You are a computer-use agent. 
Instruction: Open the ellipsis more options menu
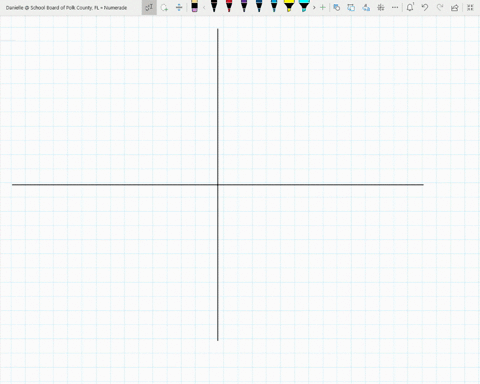[x=395, y=7]
